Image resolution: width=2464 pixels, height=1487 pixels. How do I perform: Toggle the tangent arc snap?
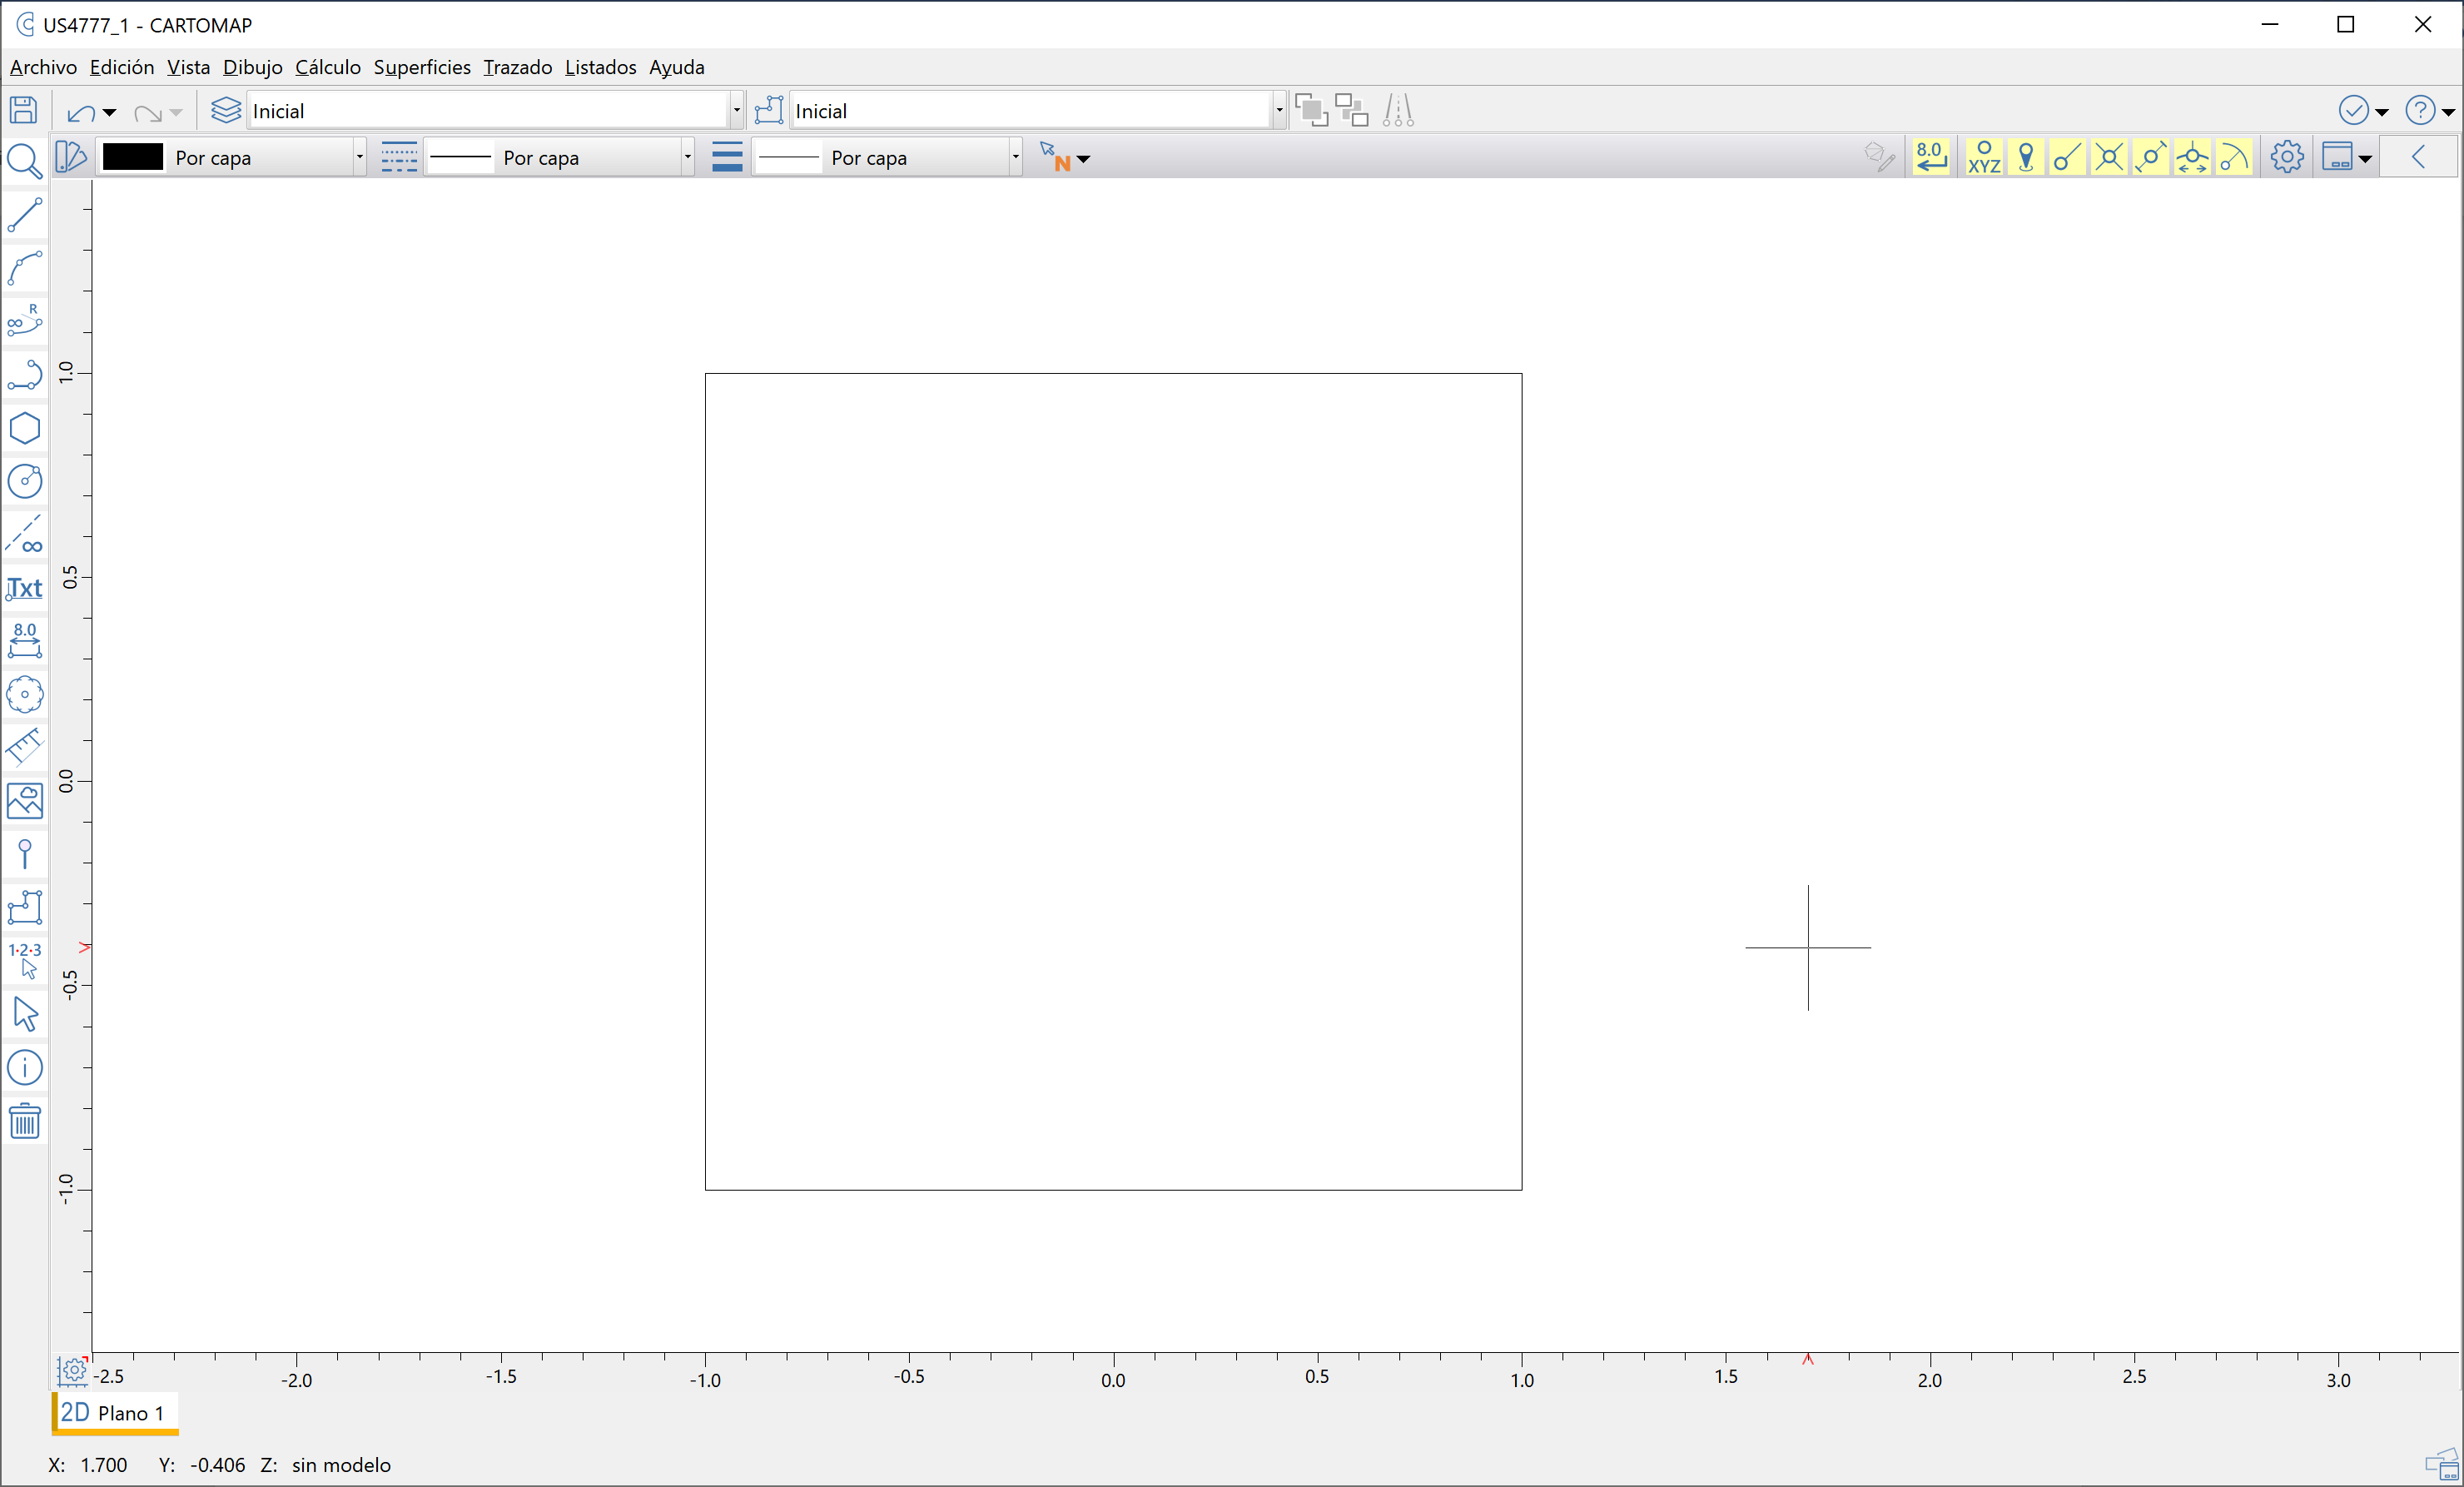coord(2234,157)
